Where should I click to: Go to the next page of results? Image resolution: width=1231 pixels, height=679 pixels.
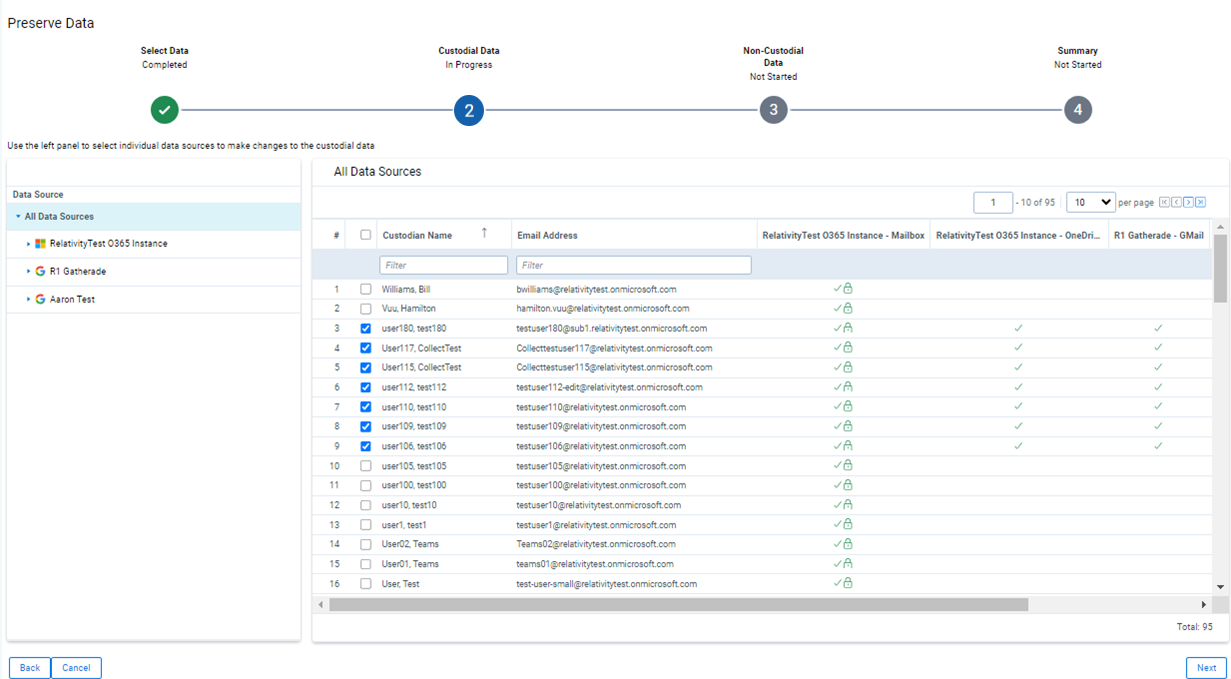(1188, 202)
